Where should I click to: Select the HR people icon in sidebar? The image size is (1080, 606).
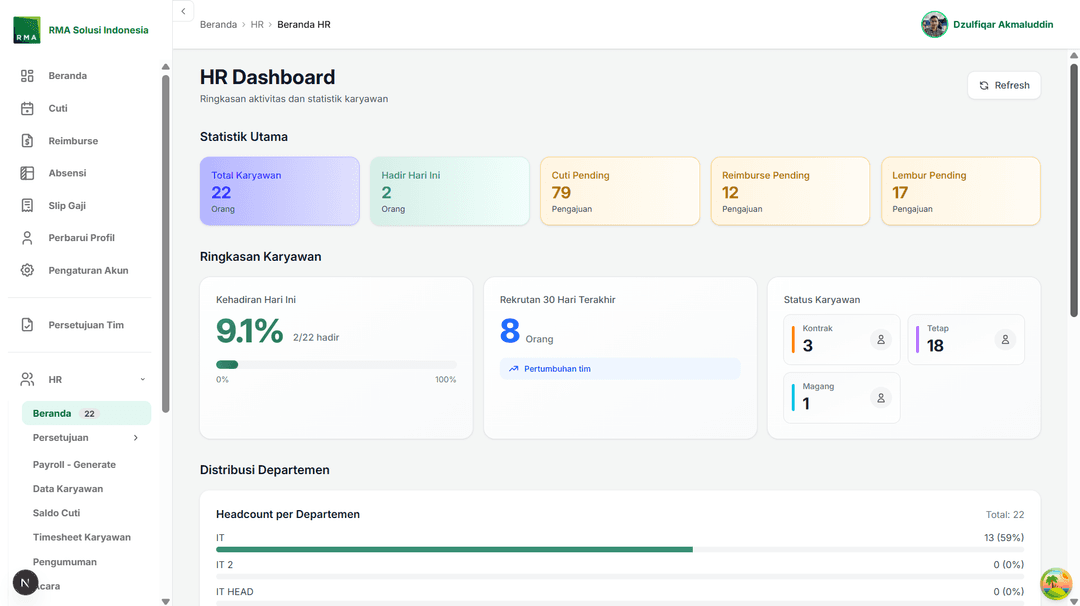pyautogui.click(x=27, y=379)
